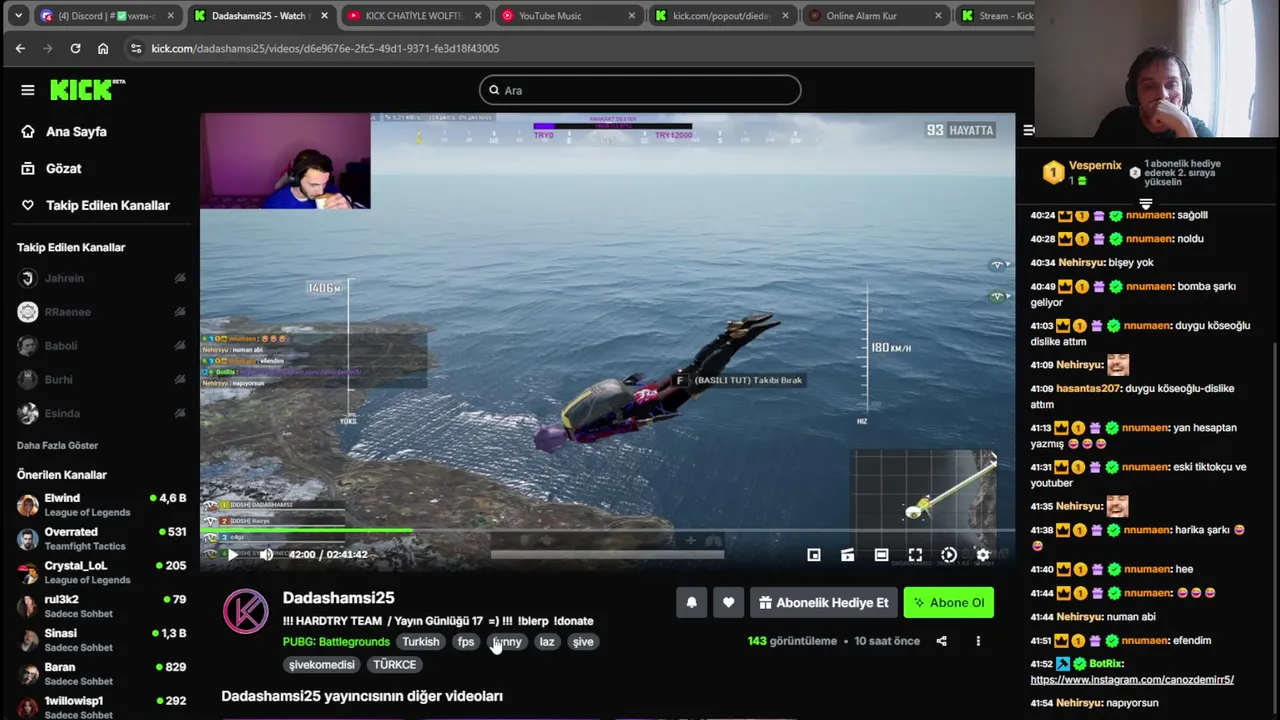Mute the video player volume
This screenshot has width=1280, height=720.
[x=266, y=554]
